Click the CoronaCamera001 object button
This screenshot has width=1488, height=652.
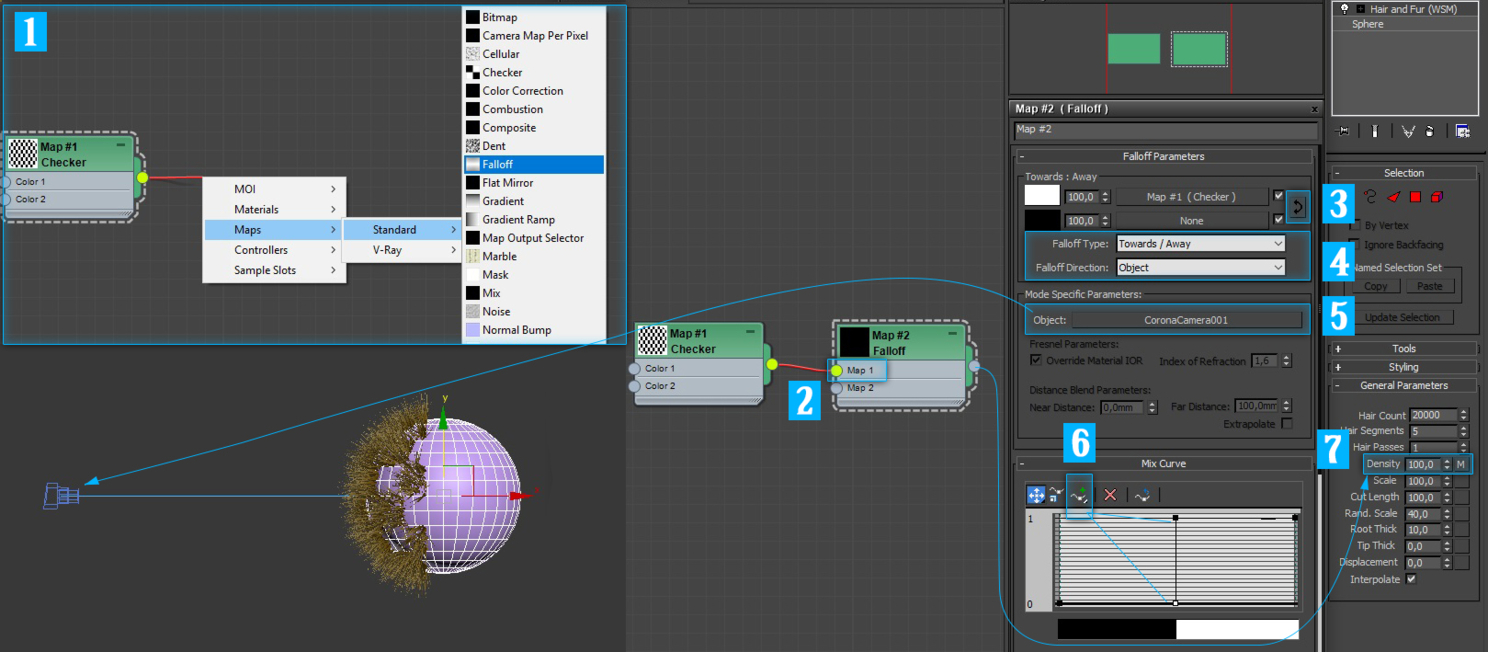coord(1186,320)
